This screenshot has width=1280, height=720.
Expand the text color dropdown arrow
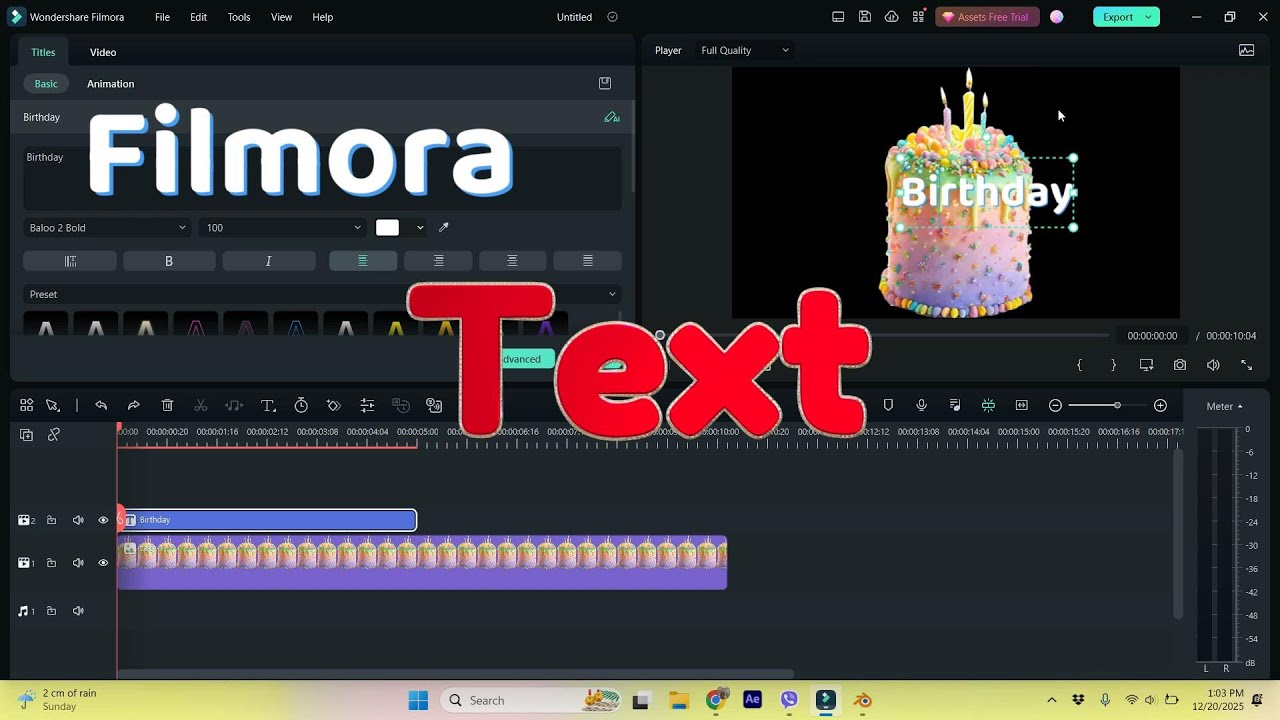pos(420,228)
